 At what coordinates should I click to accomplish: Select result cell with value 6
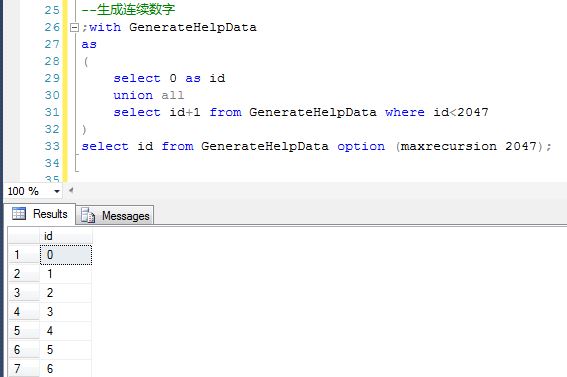point(65,369)
